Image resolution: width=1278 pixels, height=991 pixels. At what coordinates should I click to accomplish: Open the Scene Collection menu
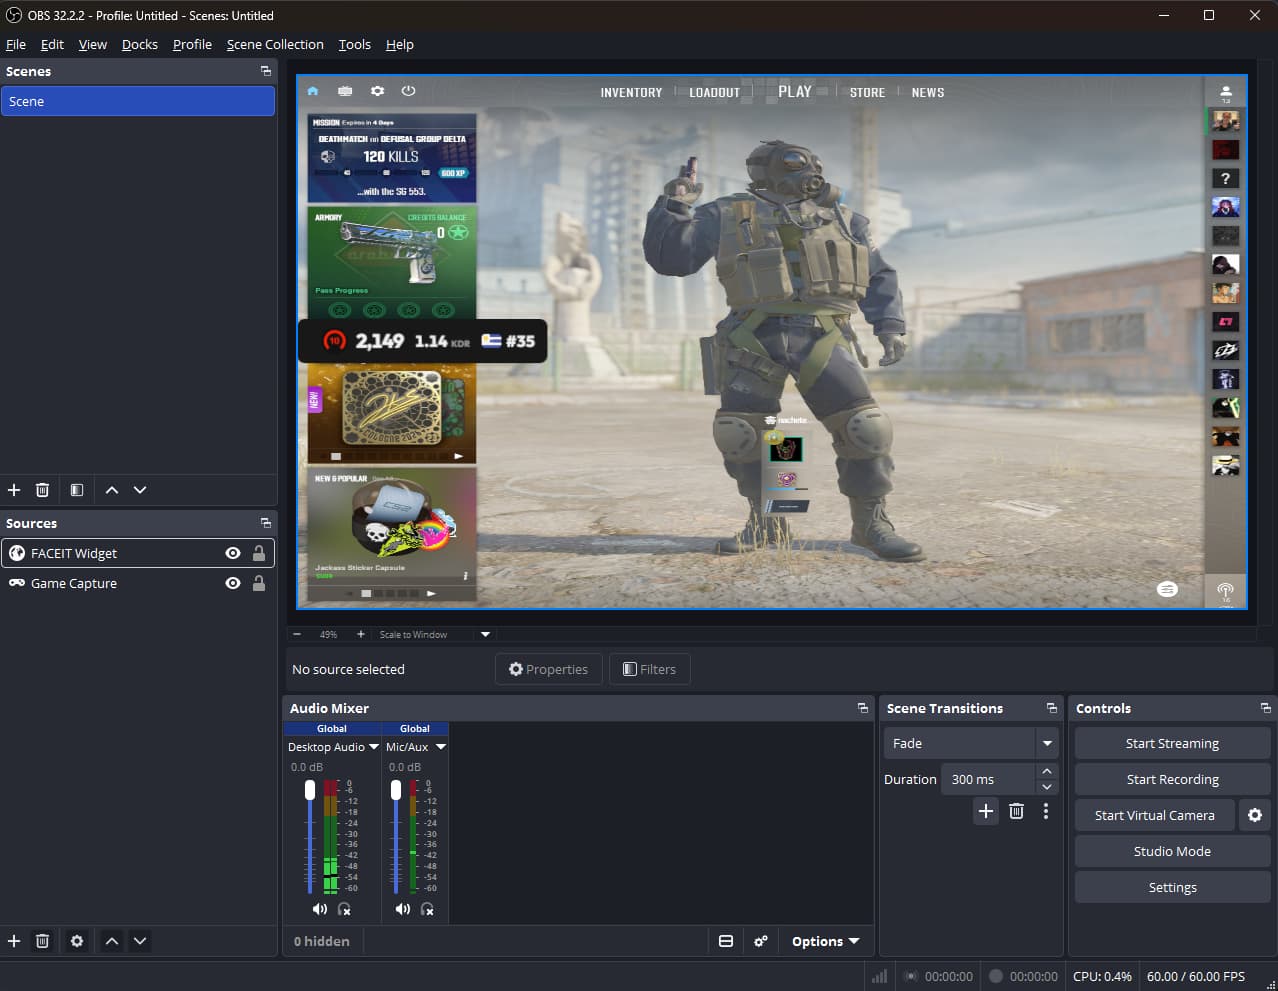click(275, 44)
